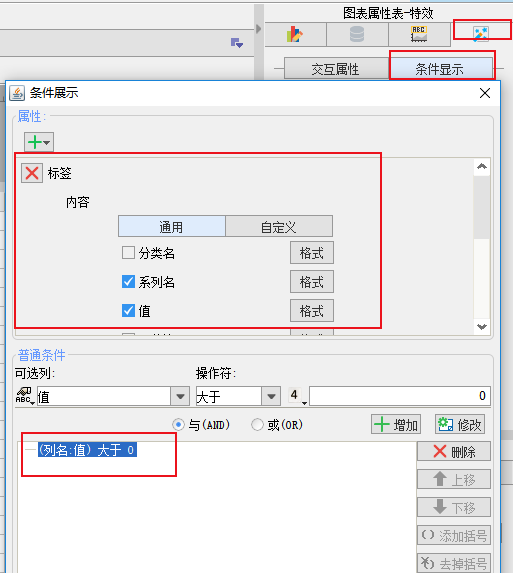Open the green plus add-property dropdown

pos(39,142)
